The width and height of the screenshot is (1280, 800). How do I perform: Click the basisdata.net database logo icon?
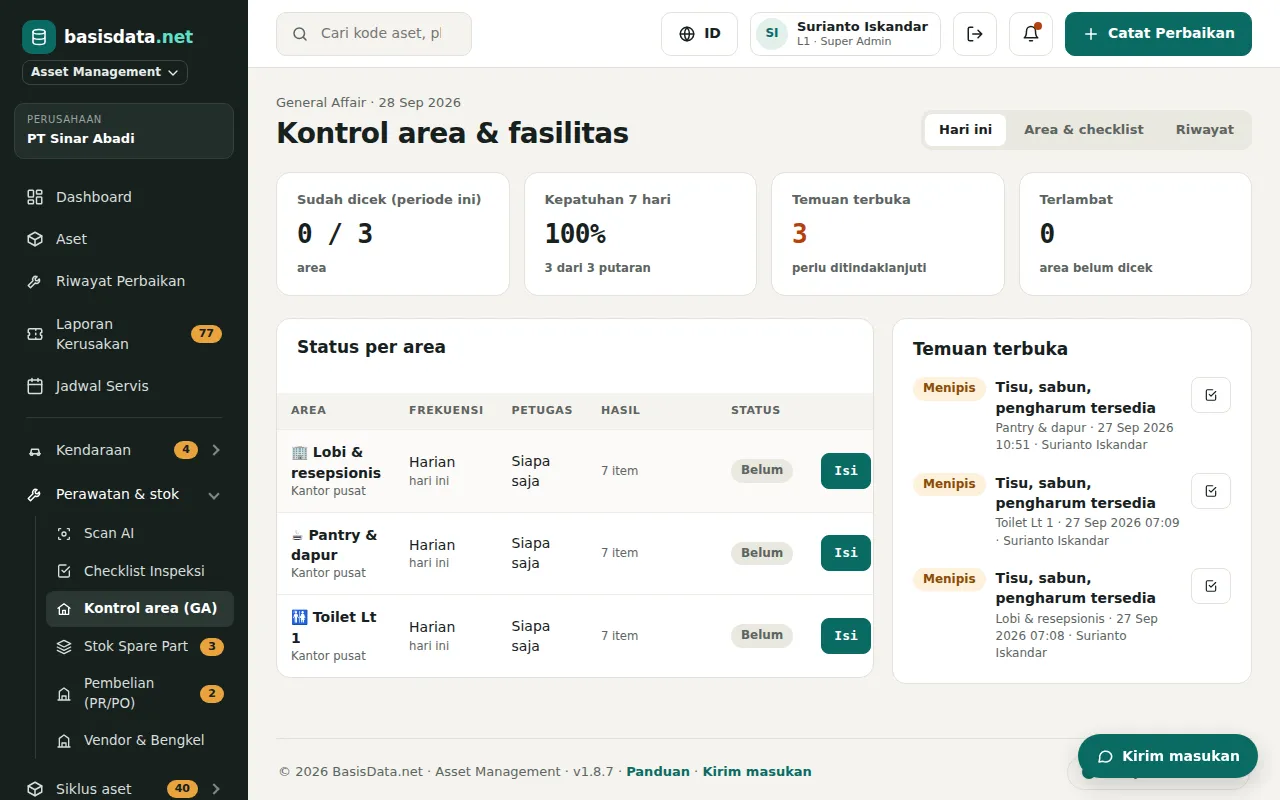(39, 37)
